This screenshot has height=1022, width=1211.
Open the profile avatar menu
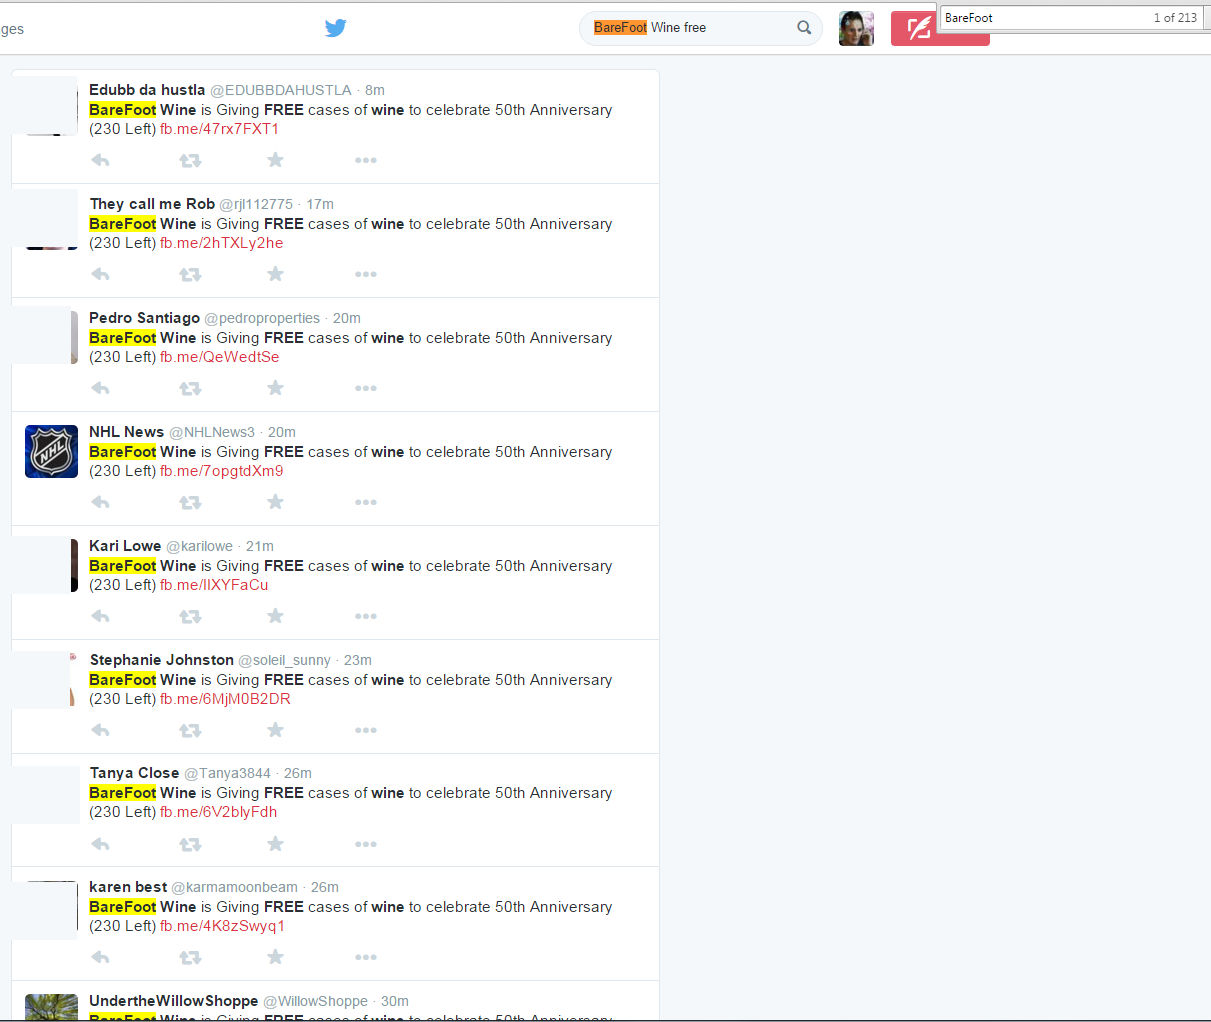[x=856, y=29]
